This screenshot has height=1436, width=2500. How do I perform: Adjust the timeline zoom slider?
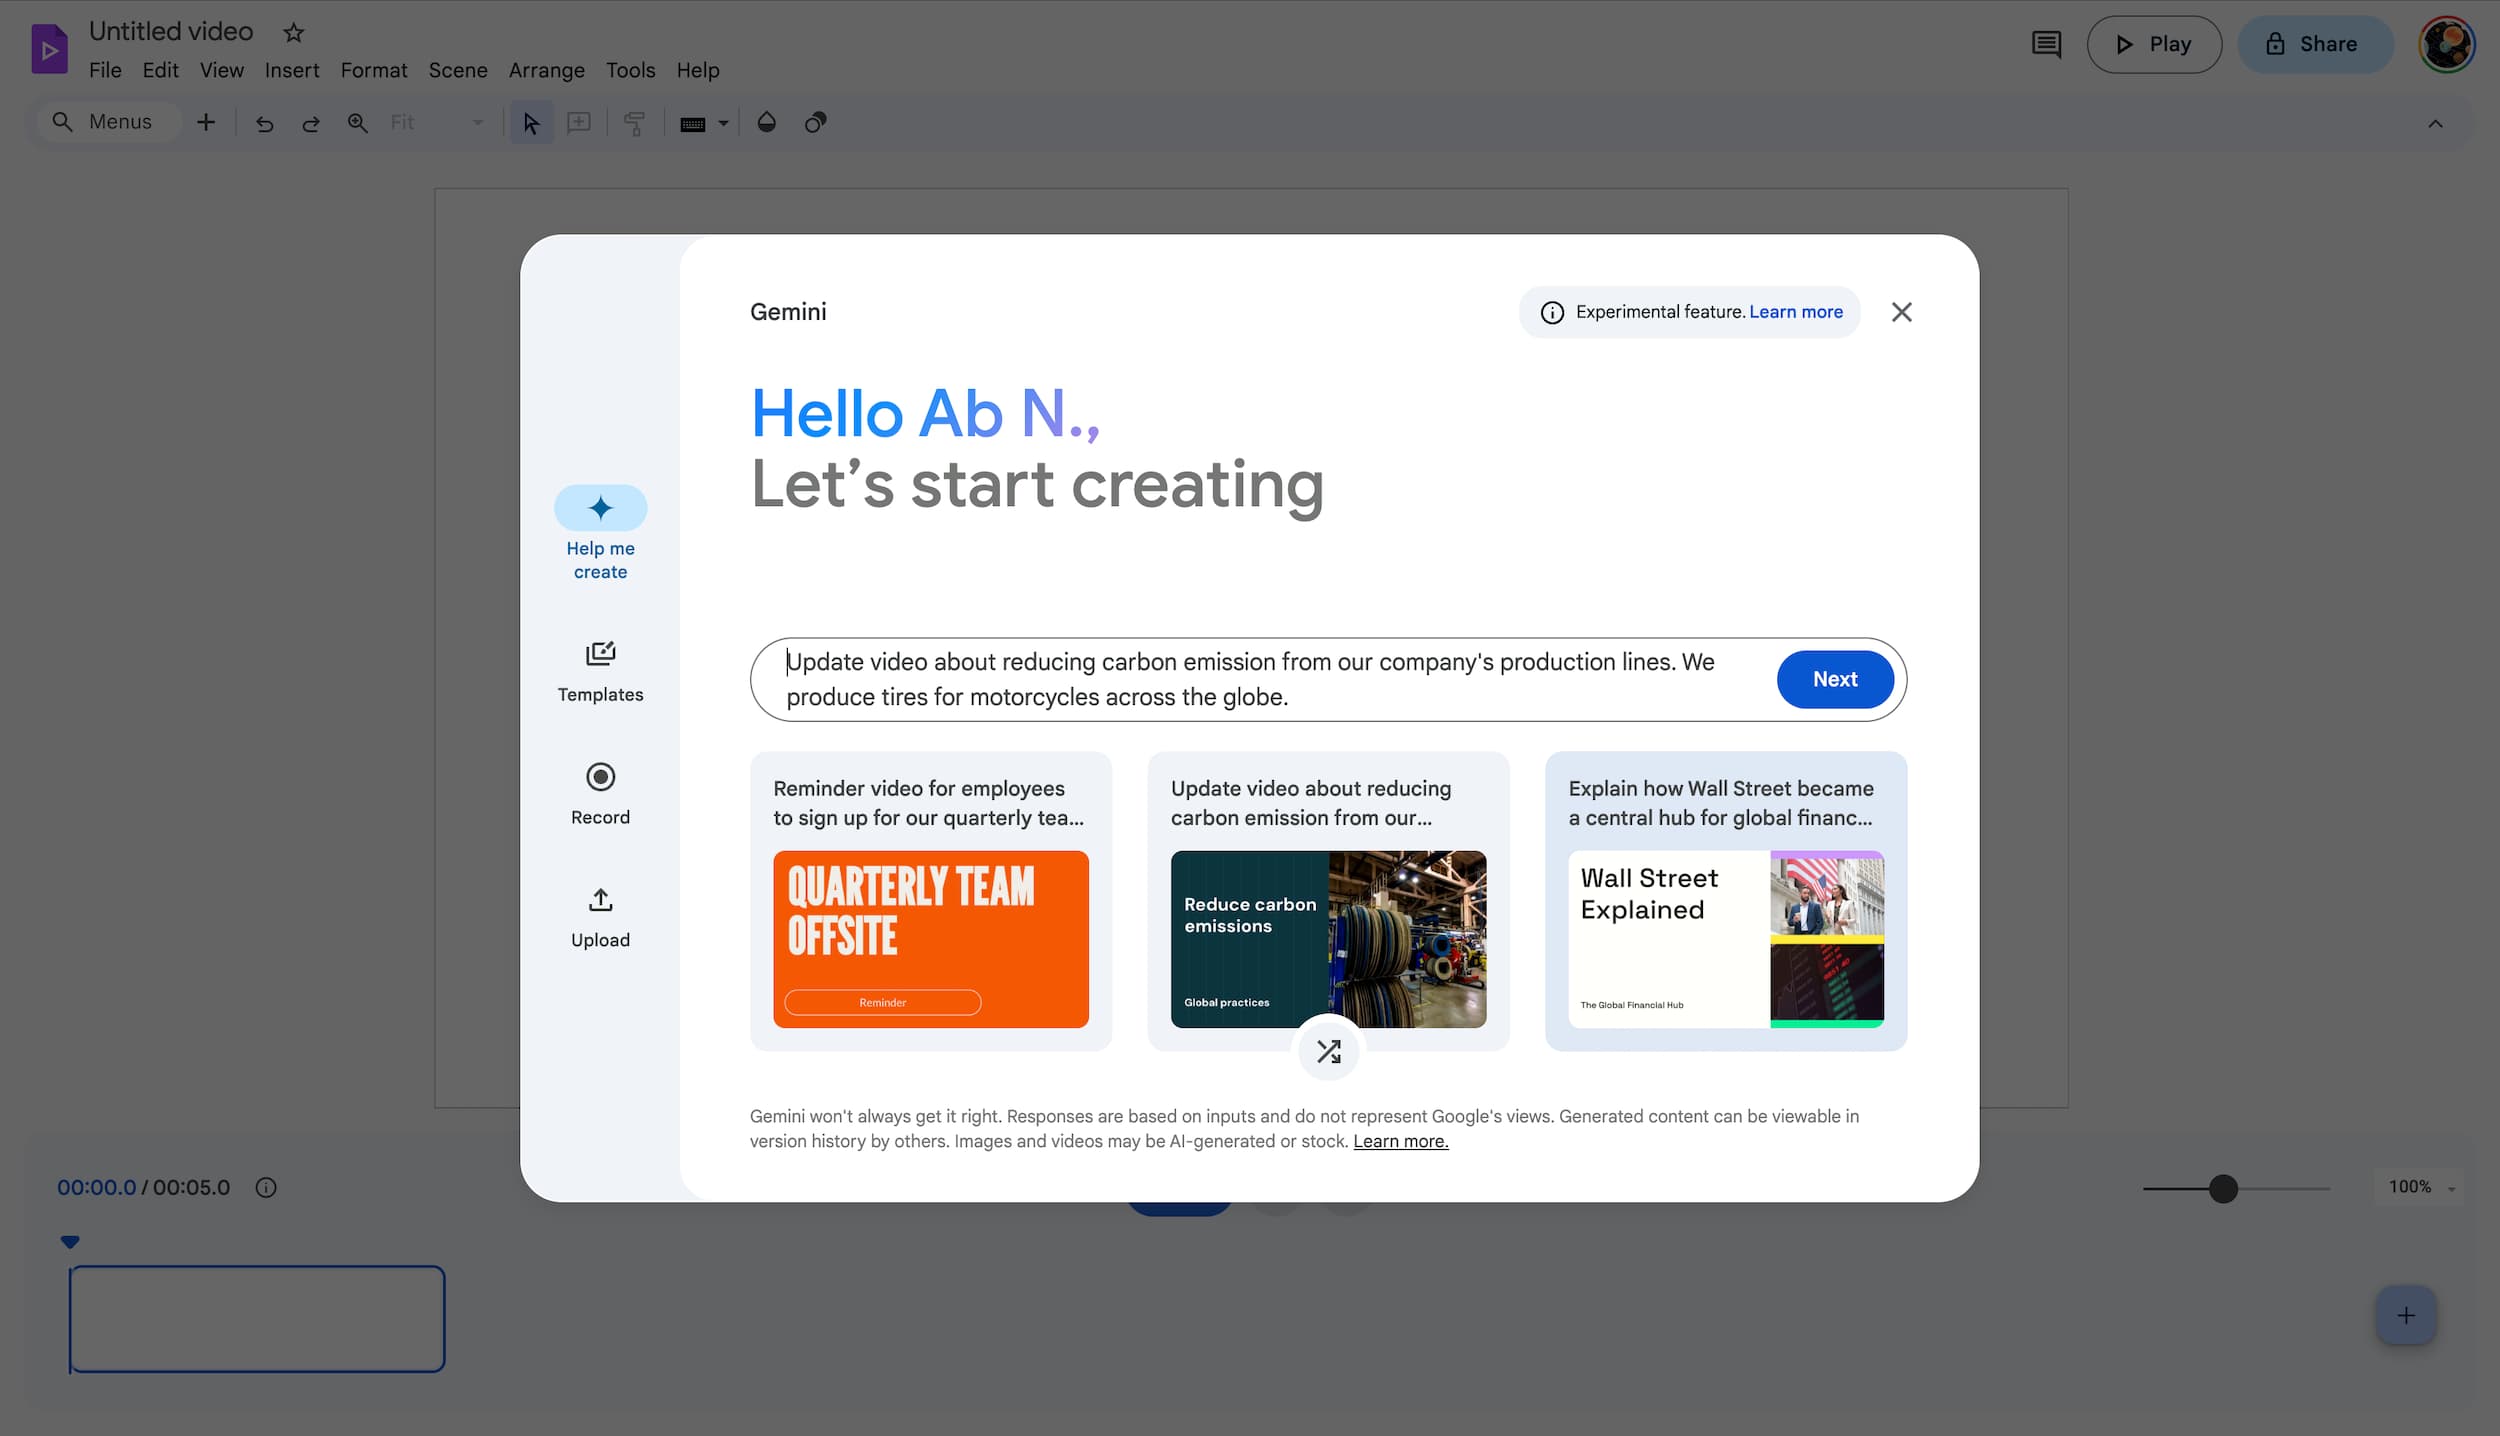point(2222,1188)
